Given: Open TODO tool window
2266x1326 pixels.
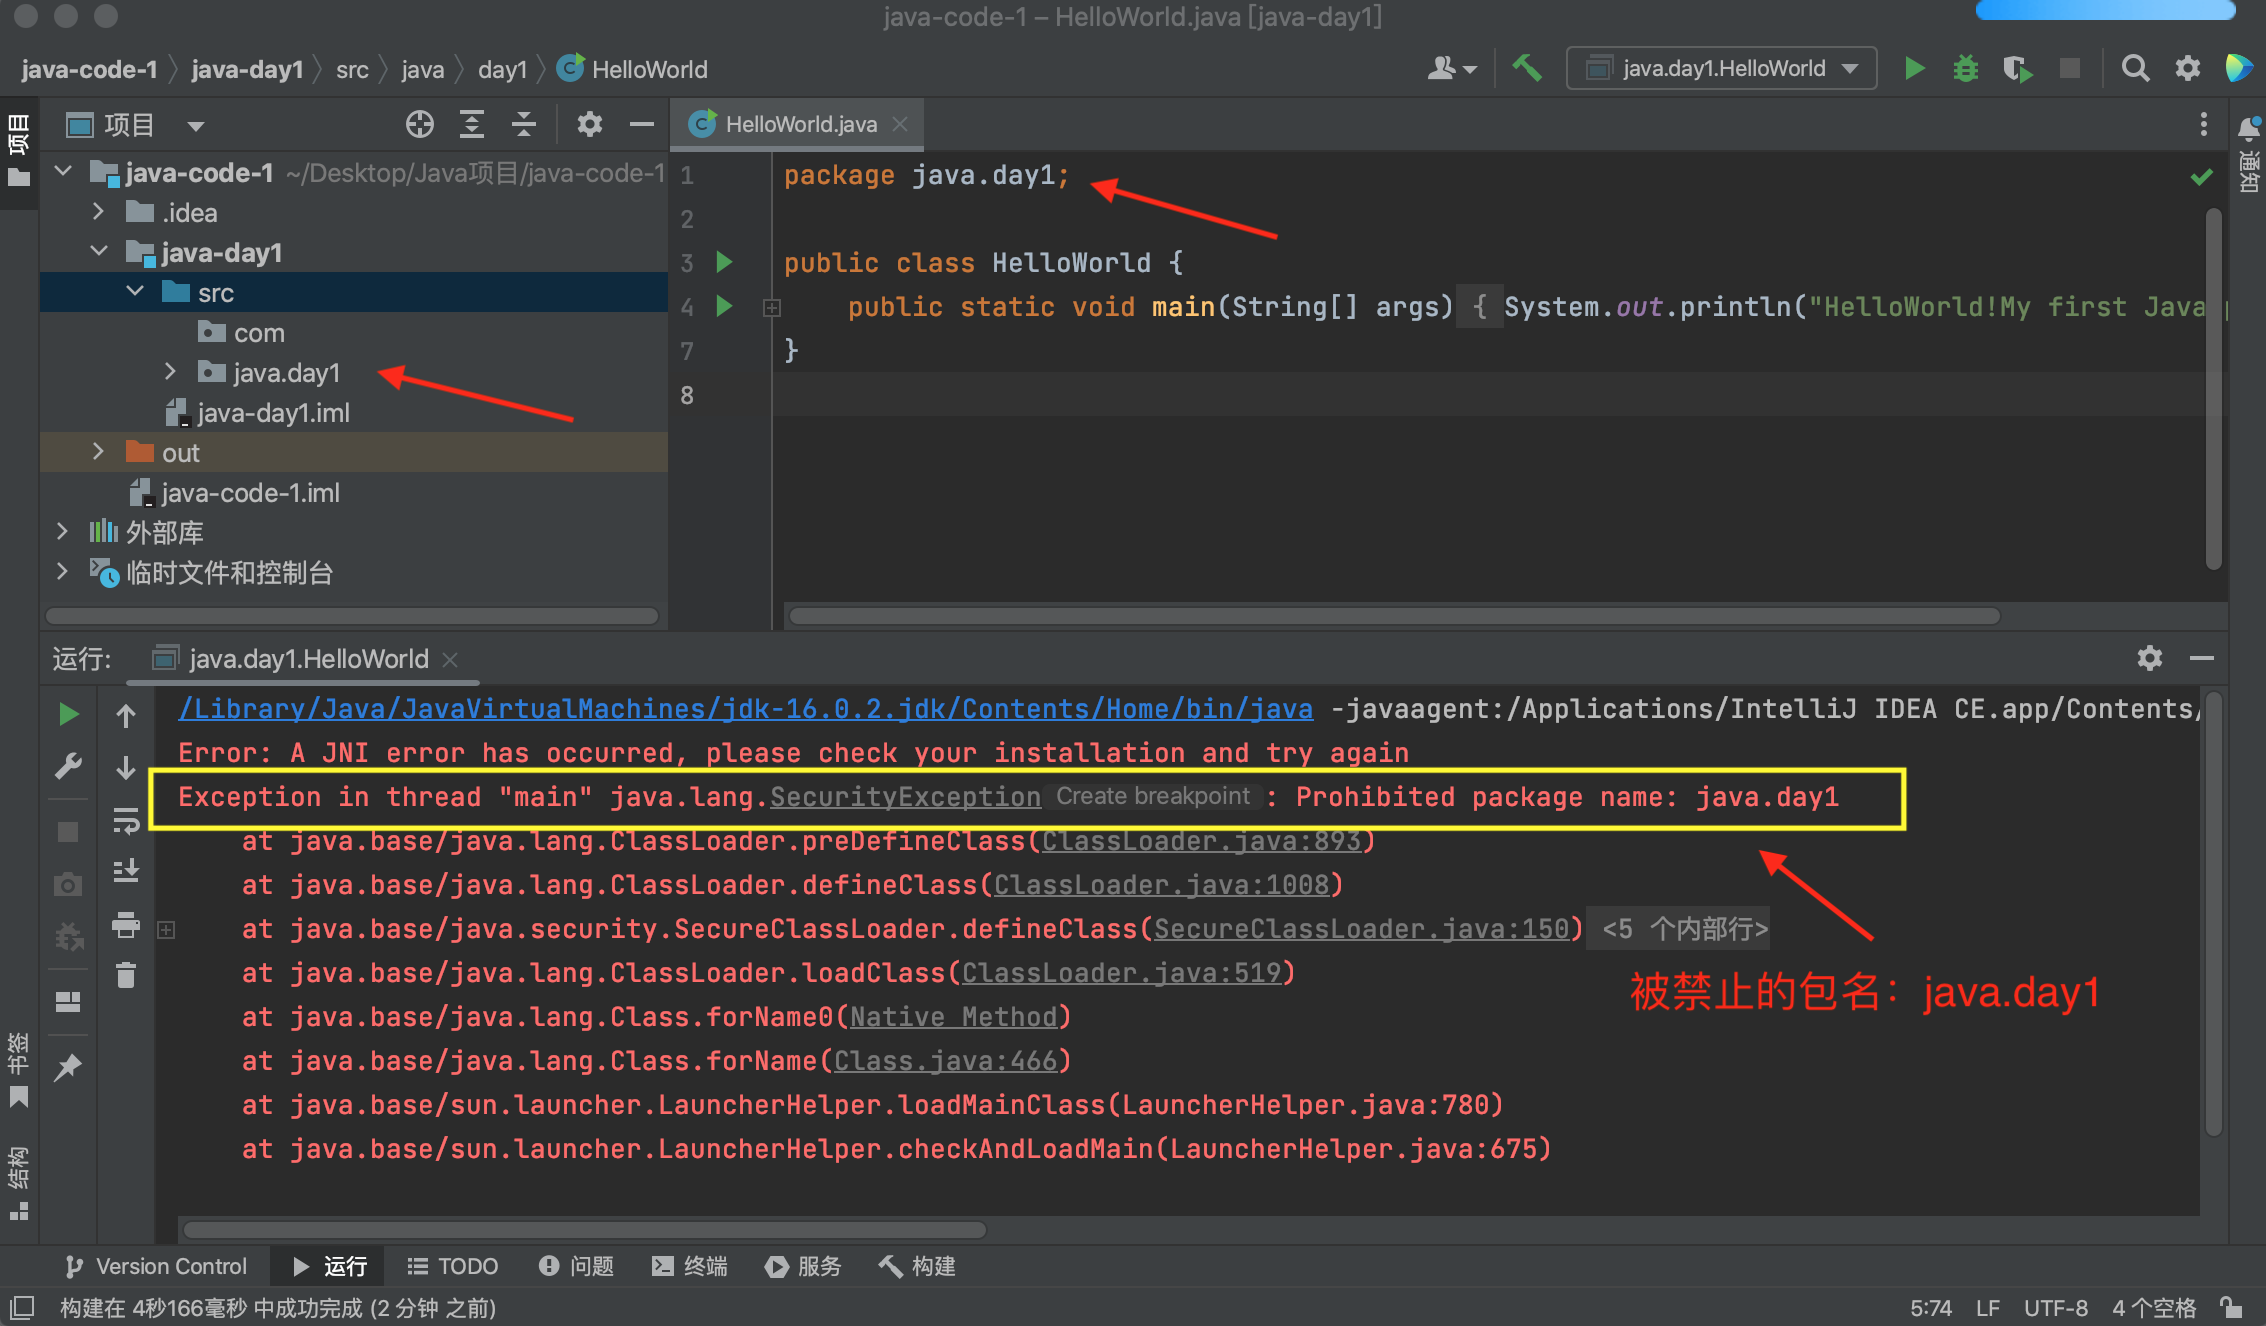Looking at the screenshot, I should pyautogui.click(x=452, y=1266).
